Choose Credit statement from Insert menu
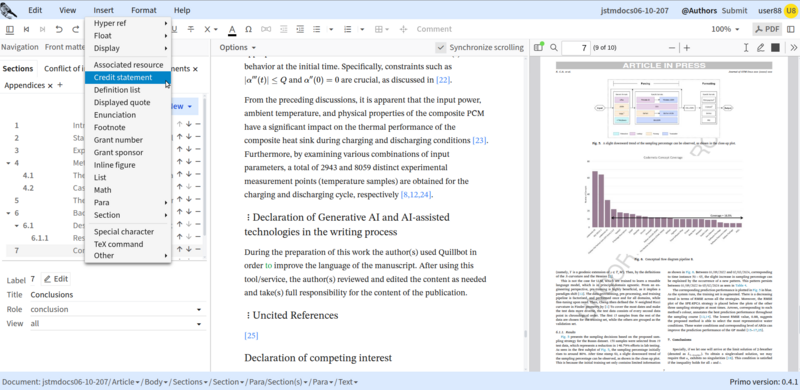800x390 pixels. (x=128, y=78)
